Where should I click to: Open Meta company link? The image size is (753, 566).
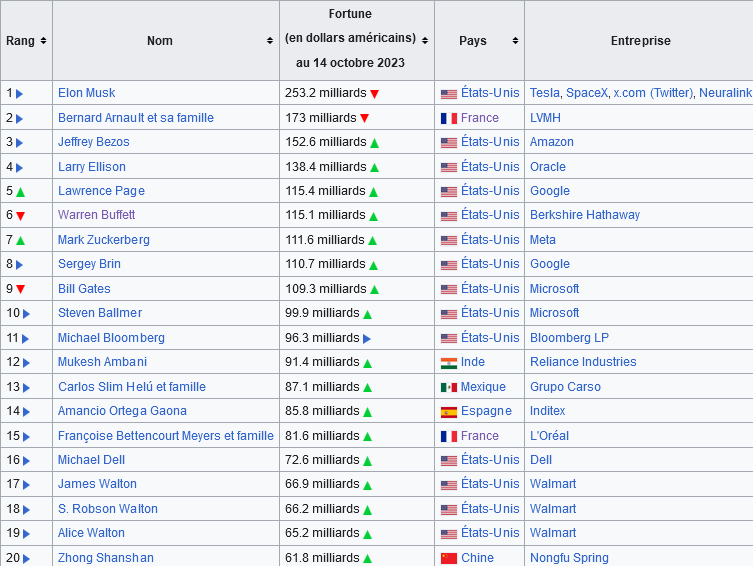pos(543,240)
